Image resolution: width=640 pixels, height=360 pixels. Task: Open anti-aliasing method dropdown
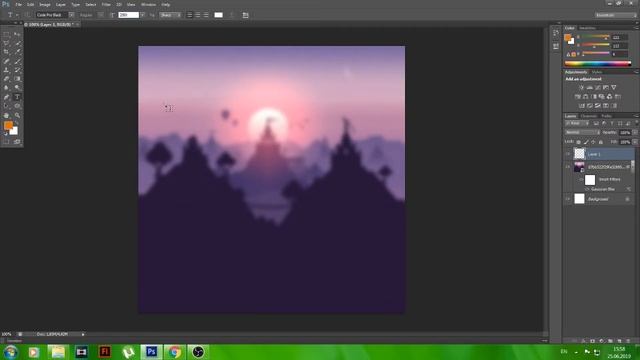click(x=170, y=15)
